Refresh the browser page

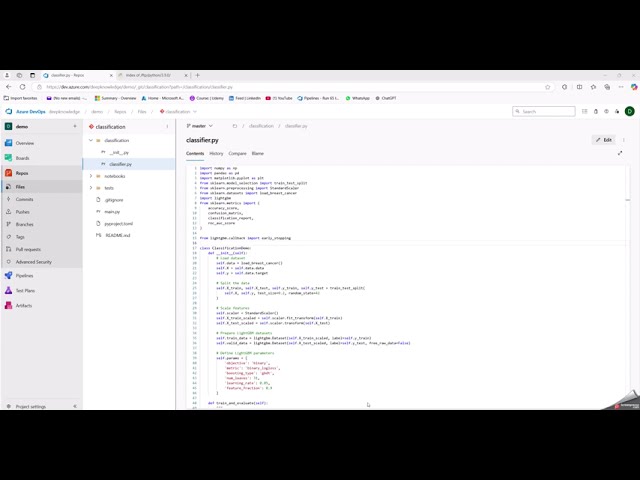[22, 87]
